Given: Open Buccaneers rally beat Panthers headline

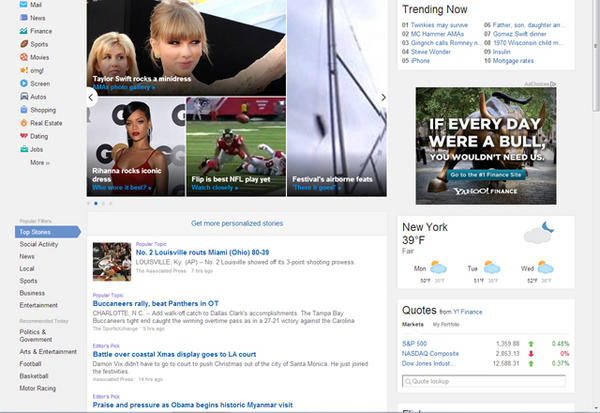Looking at the screenshot, I should tap(156, 304).
